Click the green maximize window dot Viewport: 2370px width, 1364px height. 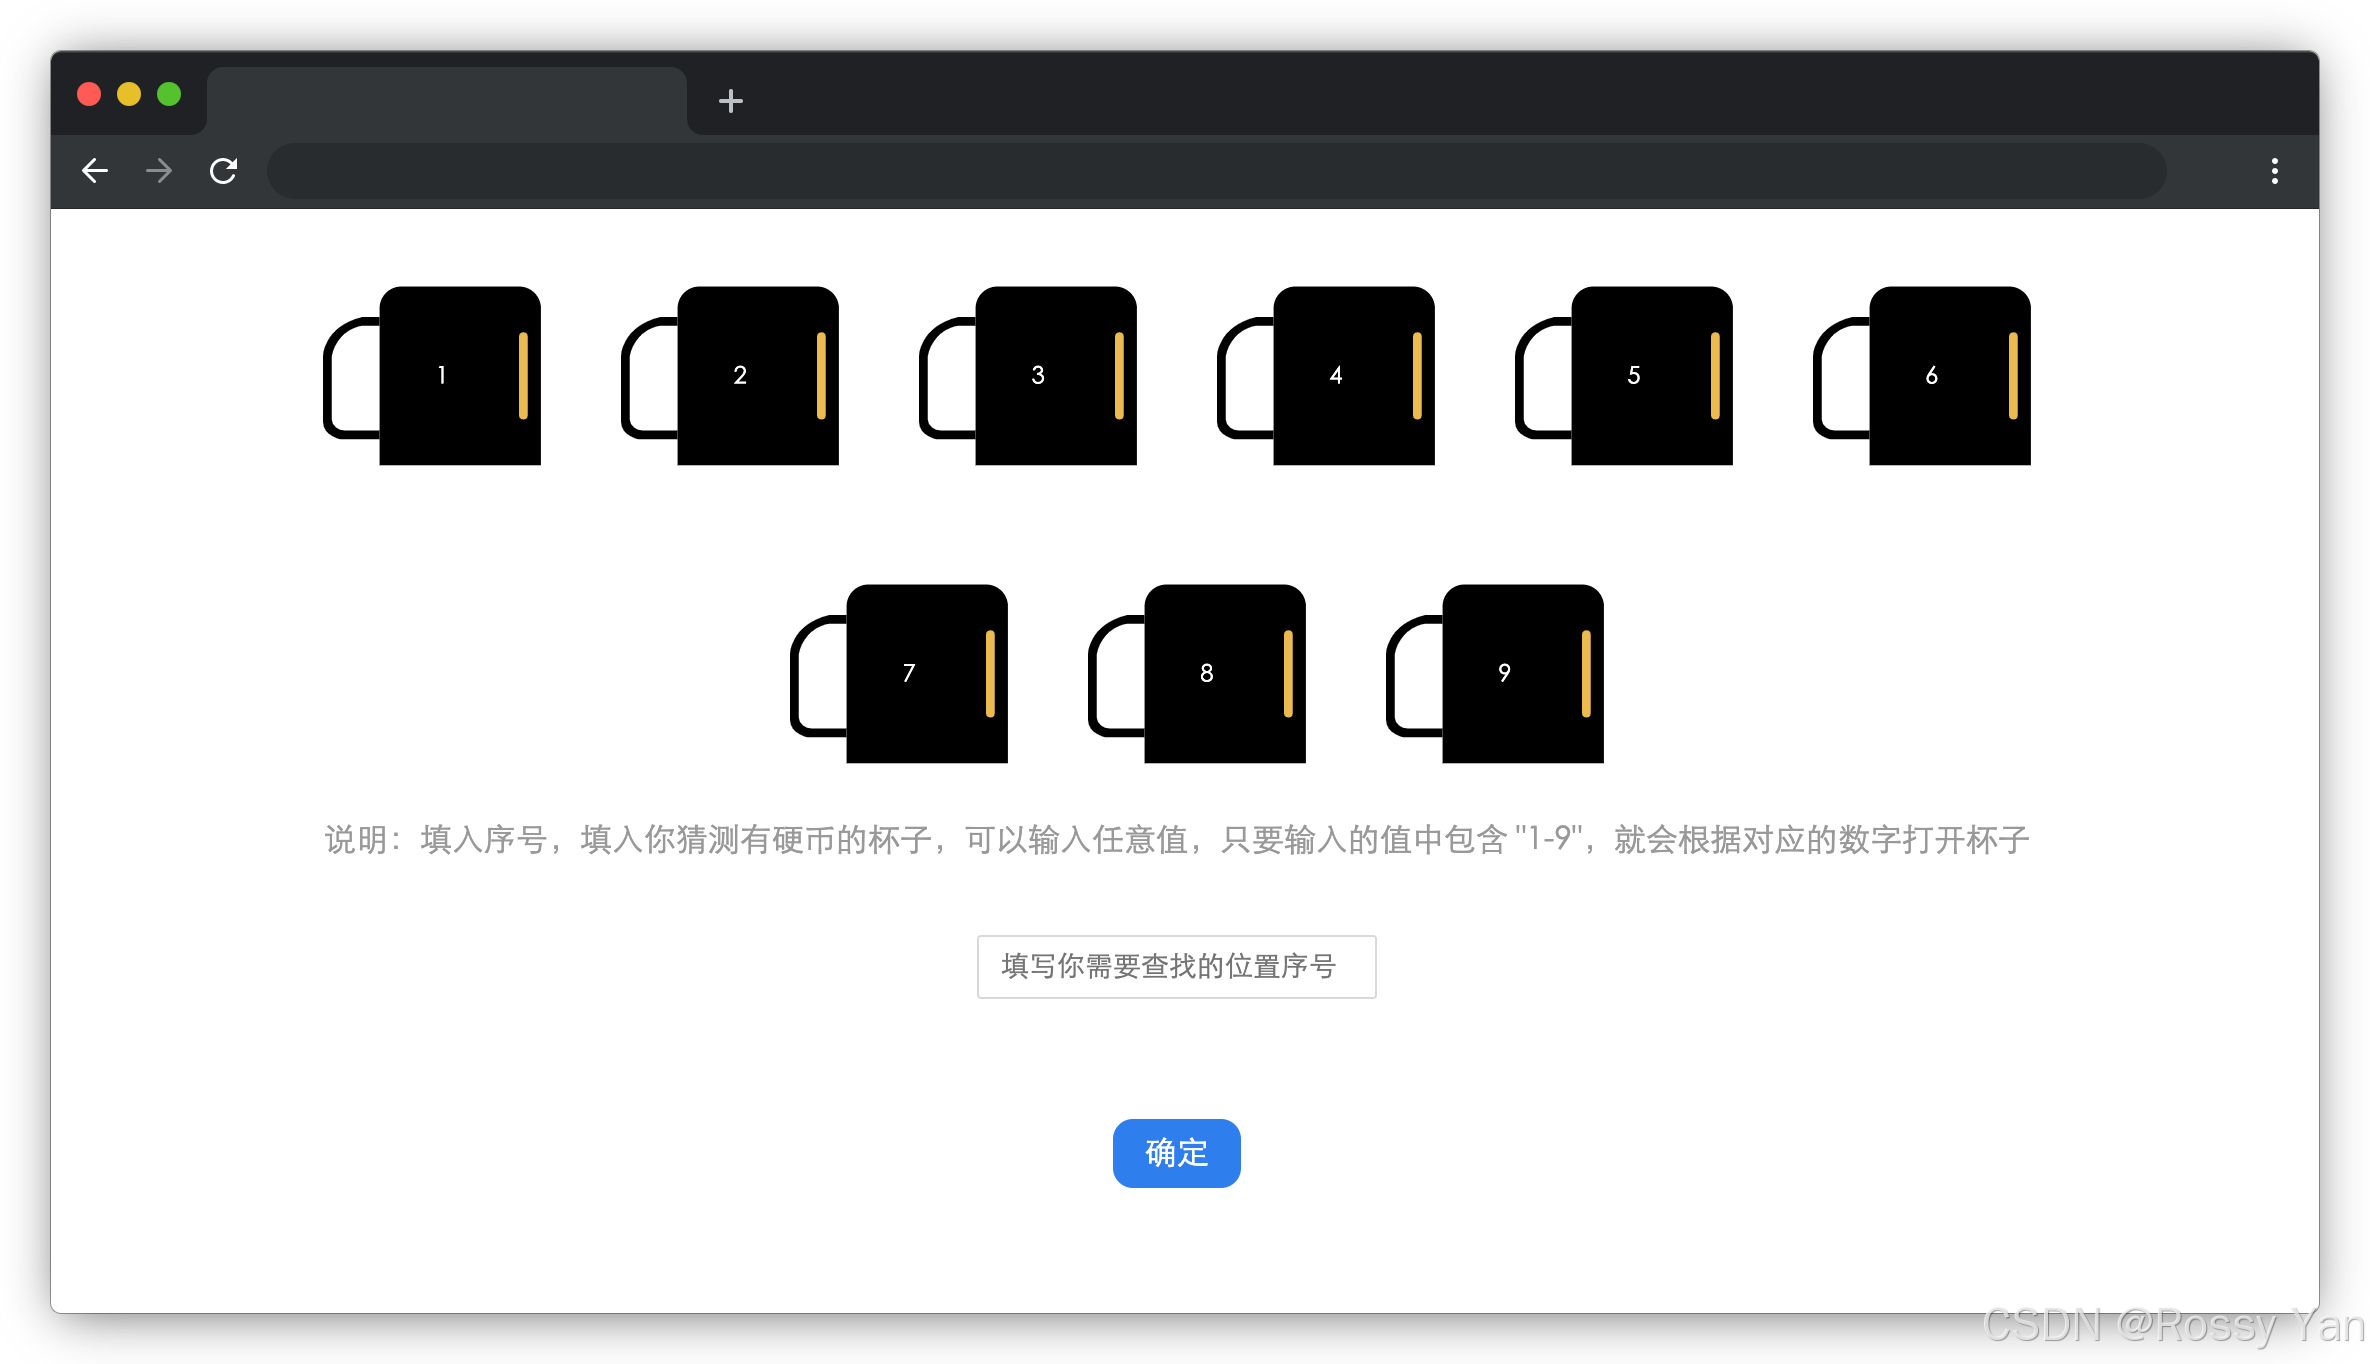(x=169, y=94)
